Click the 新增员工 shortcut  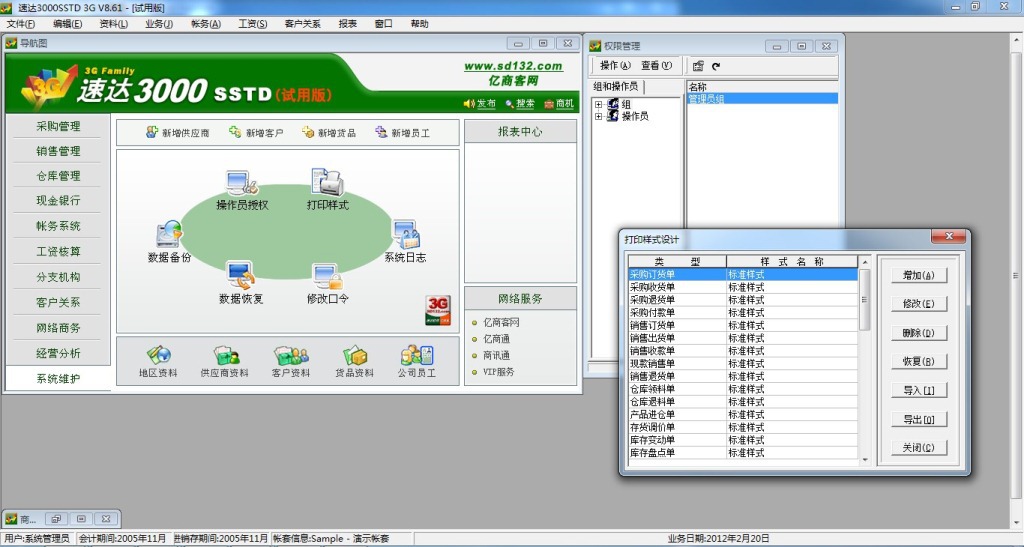tap(402, 133)
